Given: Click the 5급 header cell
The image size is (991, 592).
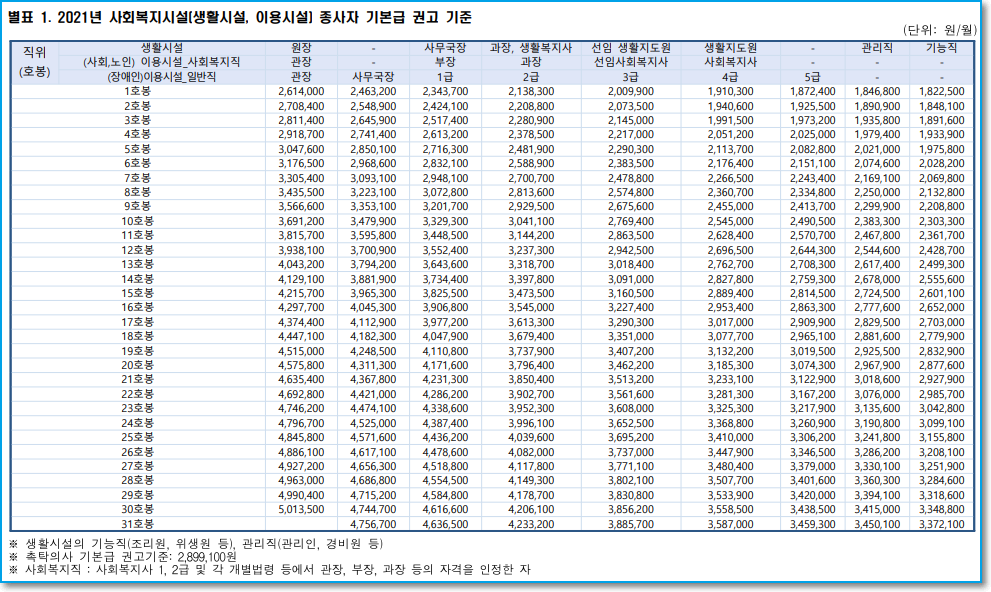Looking at the screenshot, I should [812, 76].
